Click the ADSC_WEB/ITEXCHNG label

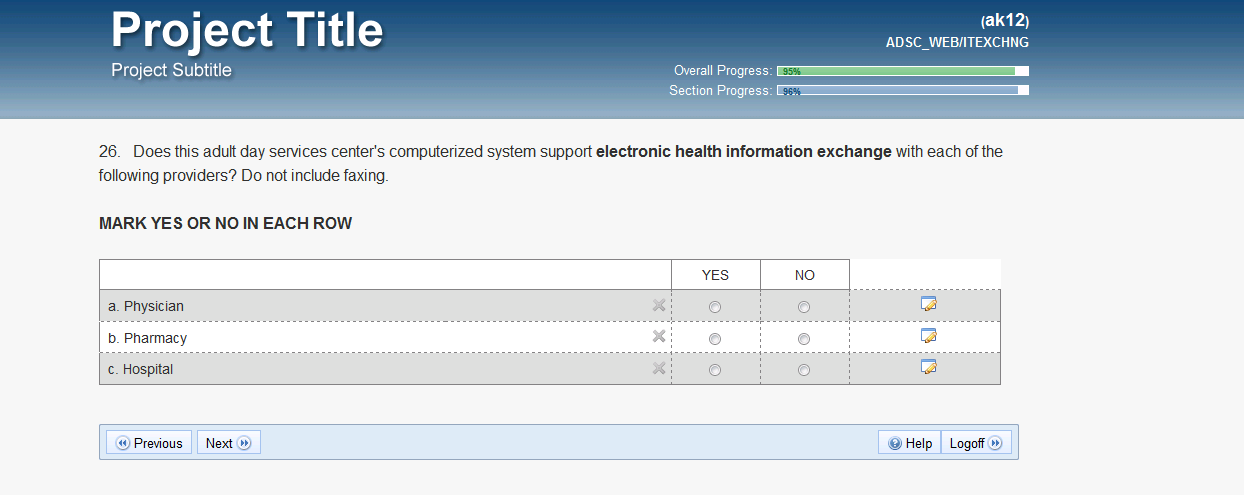click(957, 42)
